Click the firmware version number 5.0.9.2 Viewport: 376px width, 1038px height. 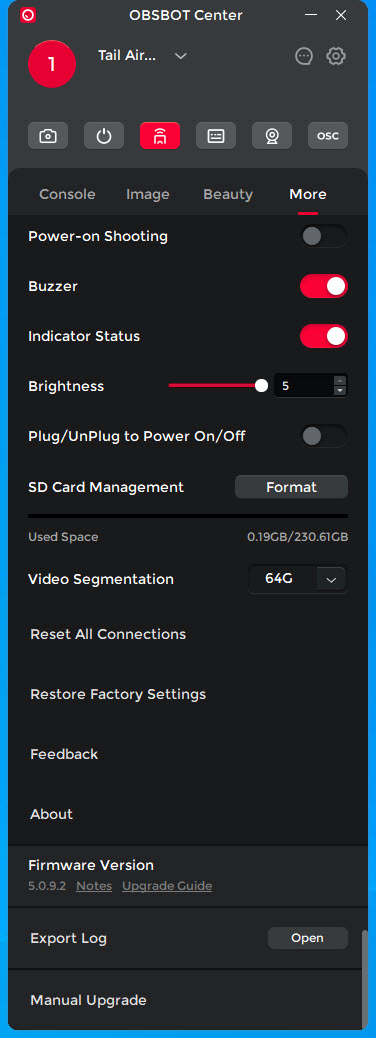click(47, 886)
